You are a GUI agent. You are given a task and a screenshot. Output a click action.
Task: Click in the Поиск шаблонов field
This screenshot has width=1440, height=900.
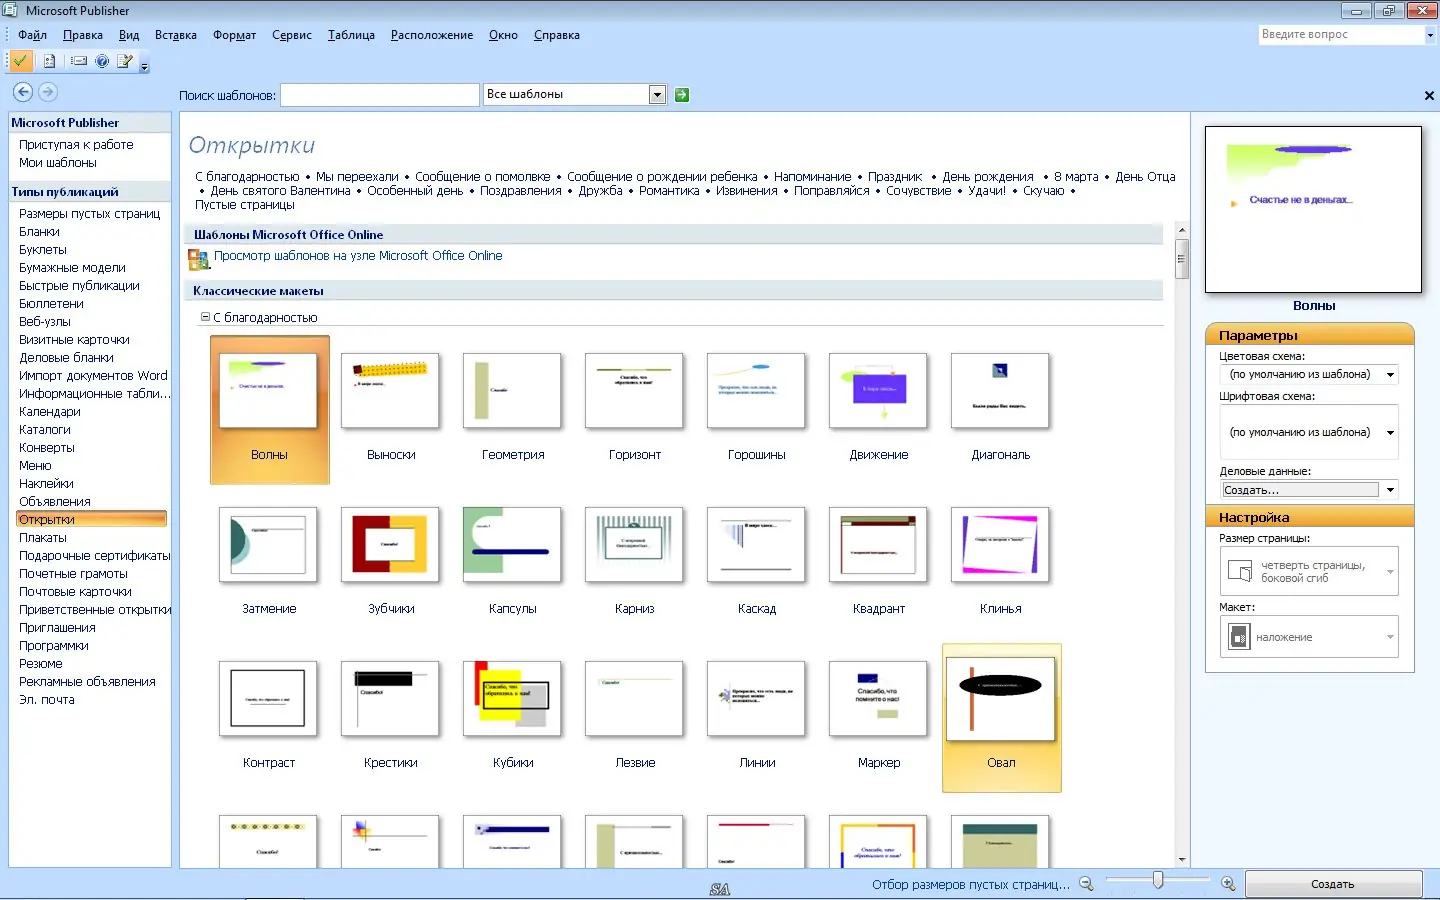coord(380,95)
